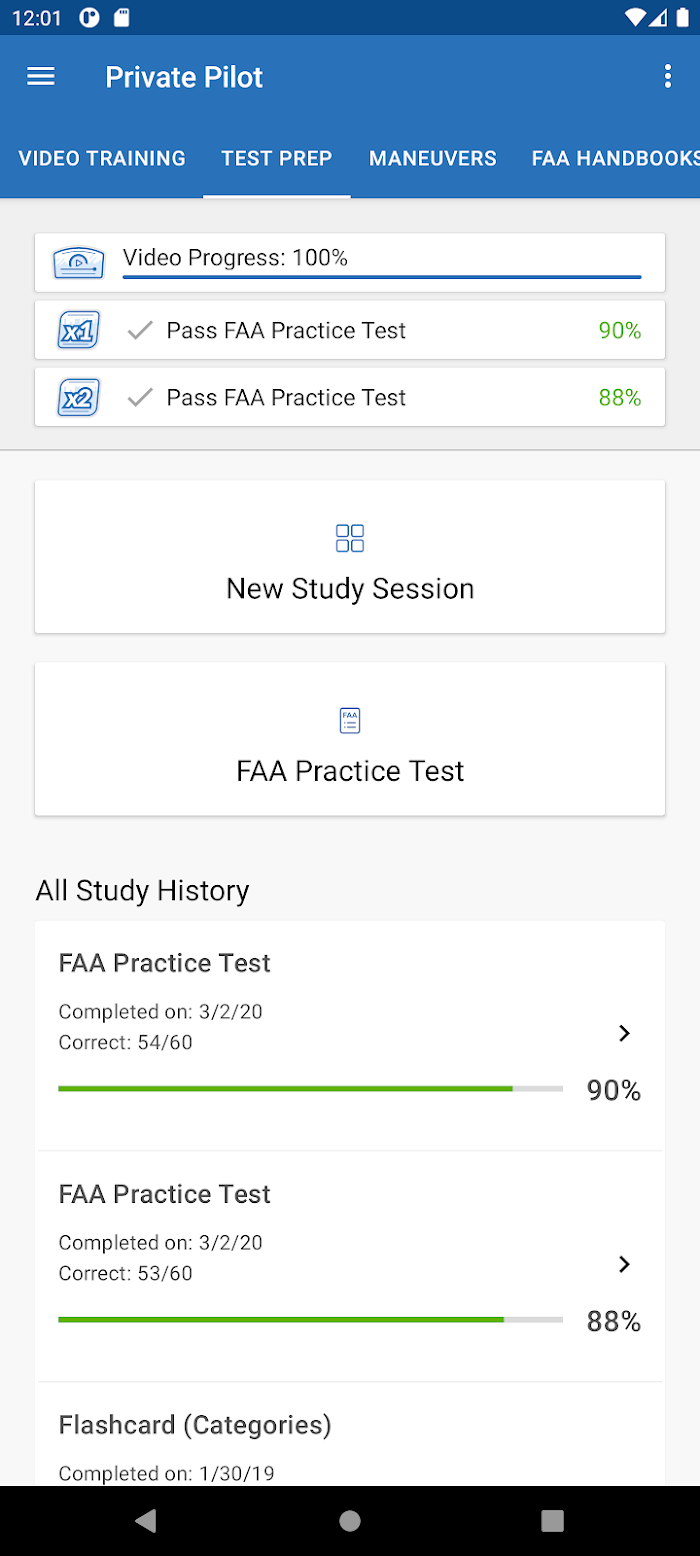Tap the Android back navigation button
700x1556 pixels.
click(x=147, y=1521)
